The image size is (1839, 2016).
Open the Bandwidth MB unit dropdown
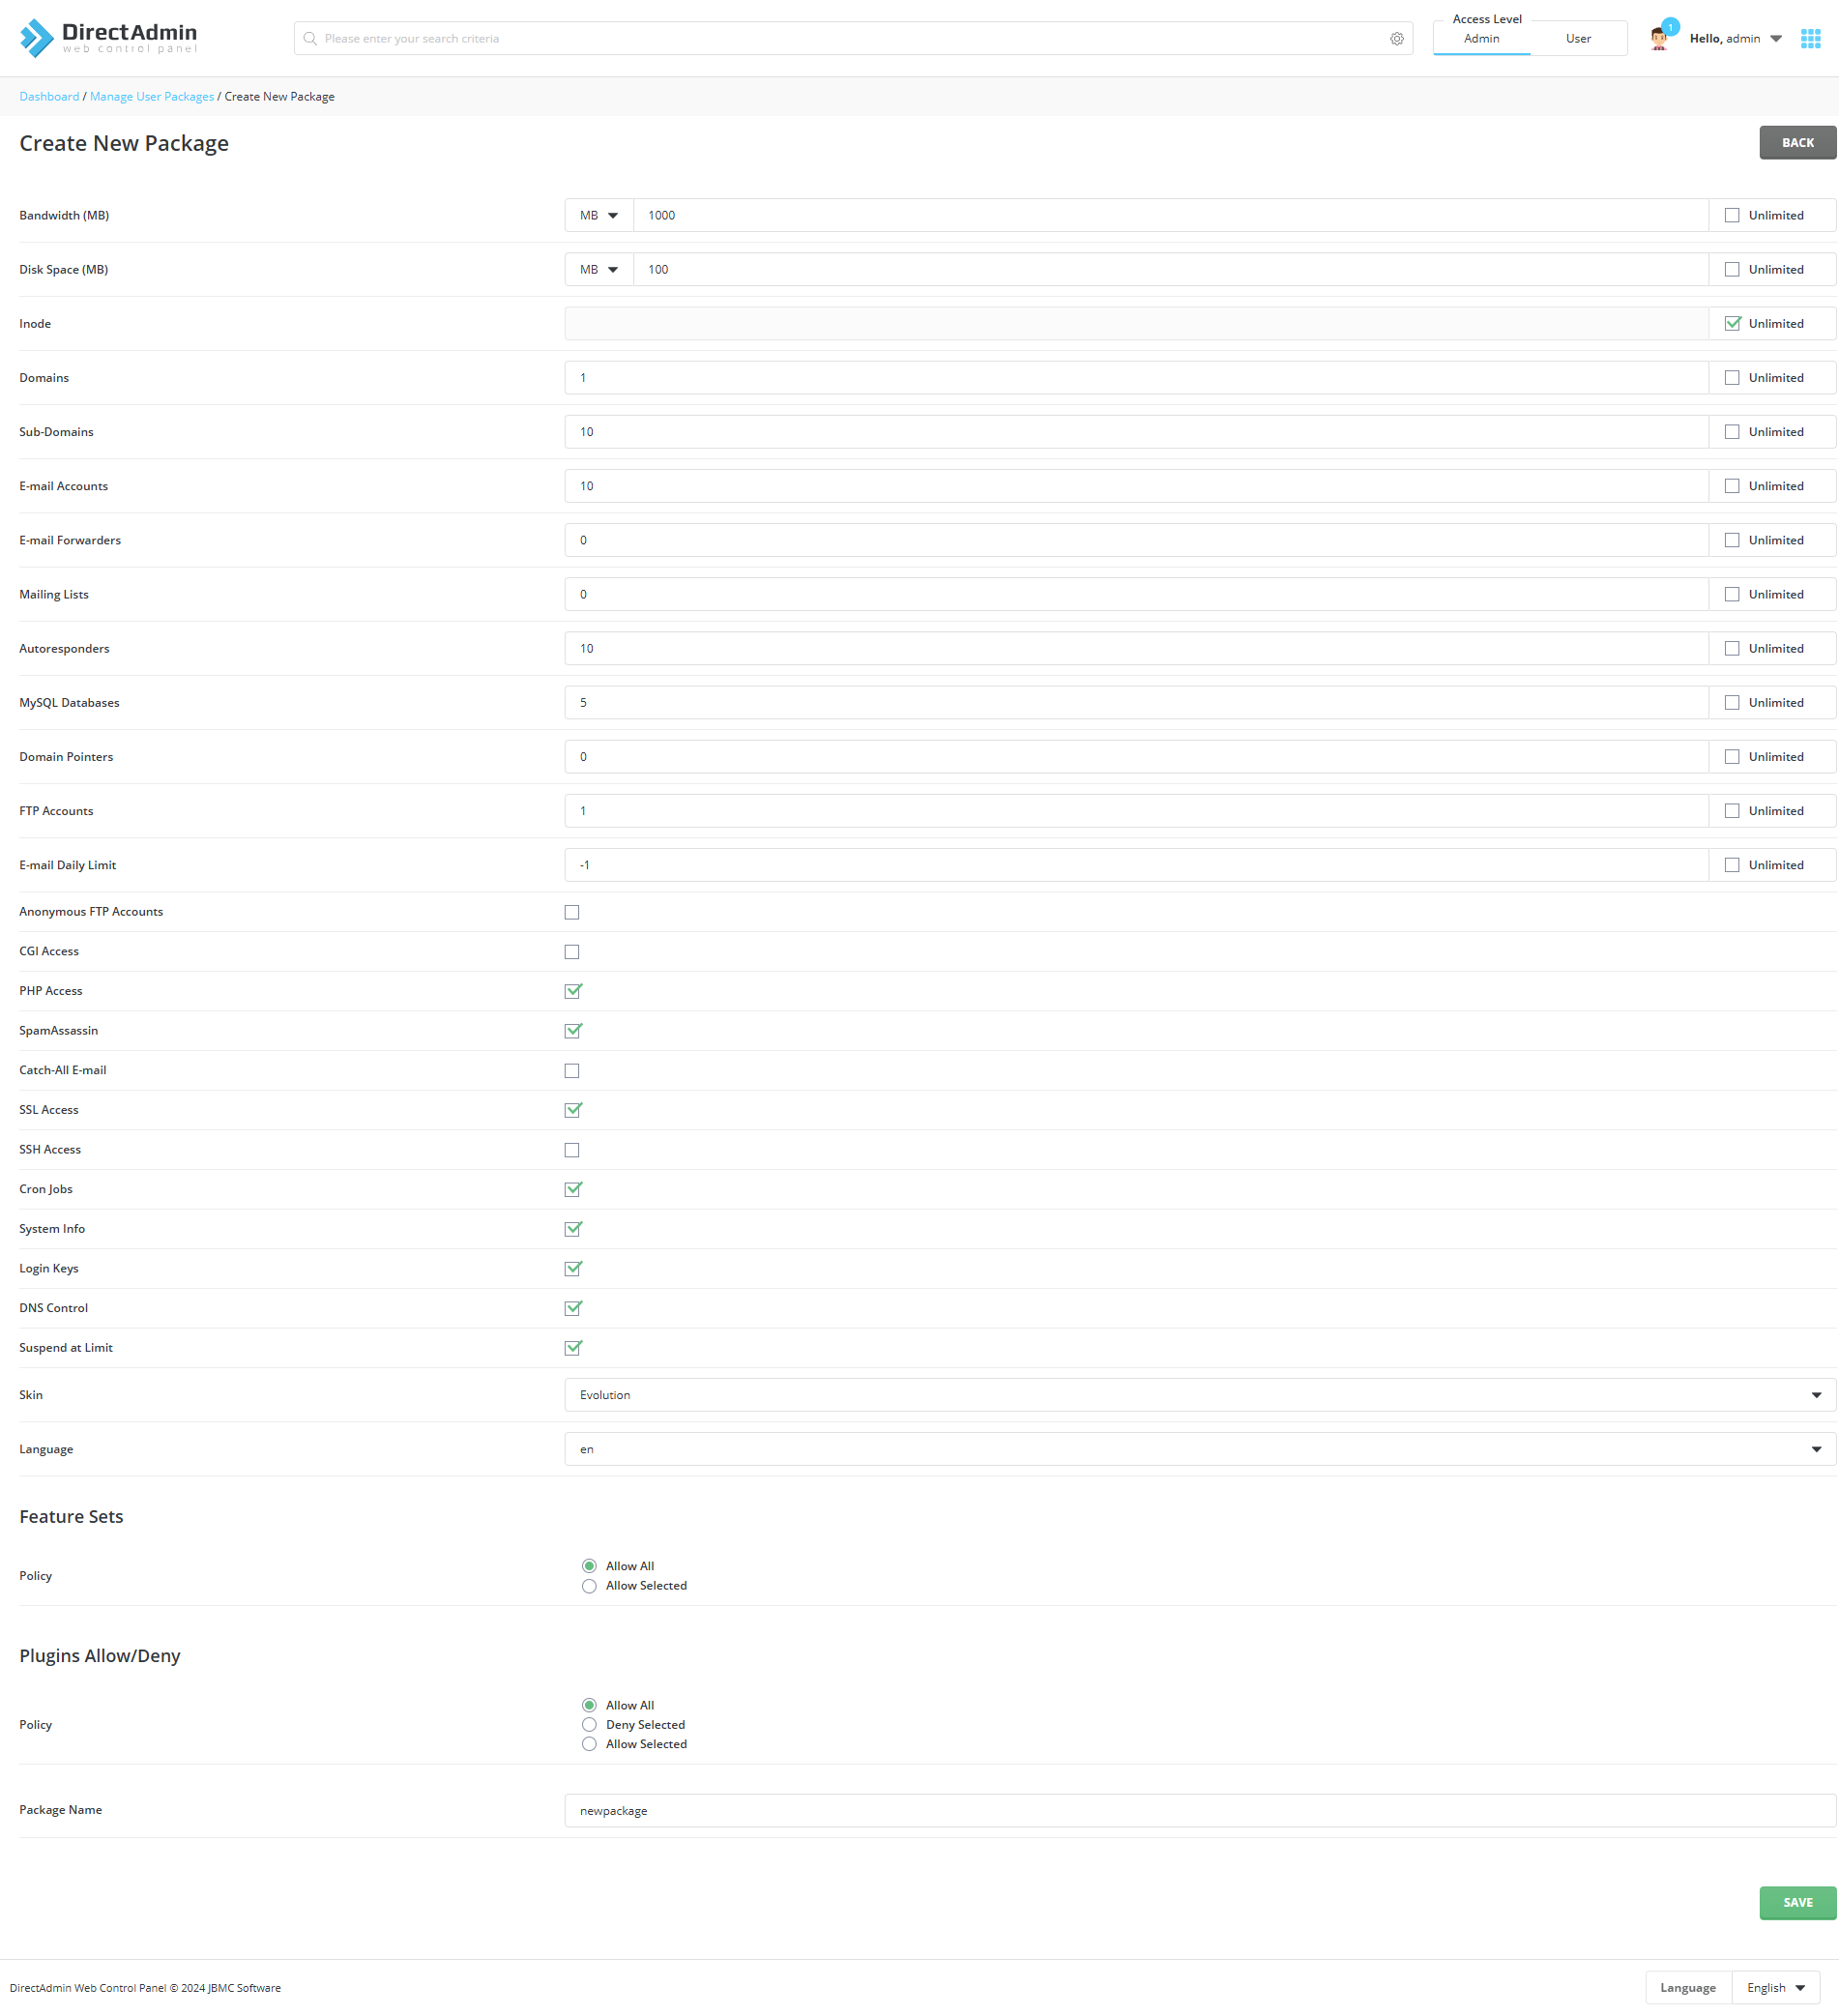coord(599,215)
